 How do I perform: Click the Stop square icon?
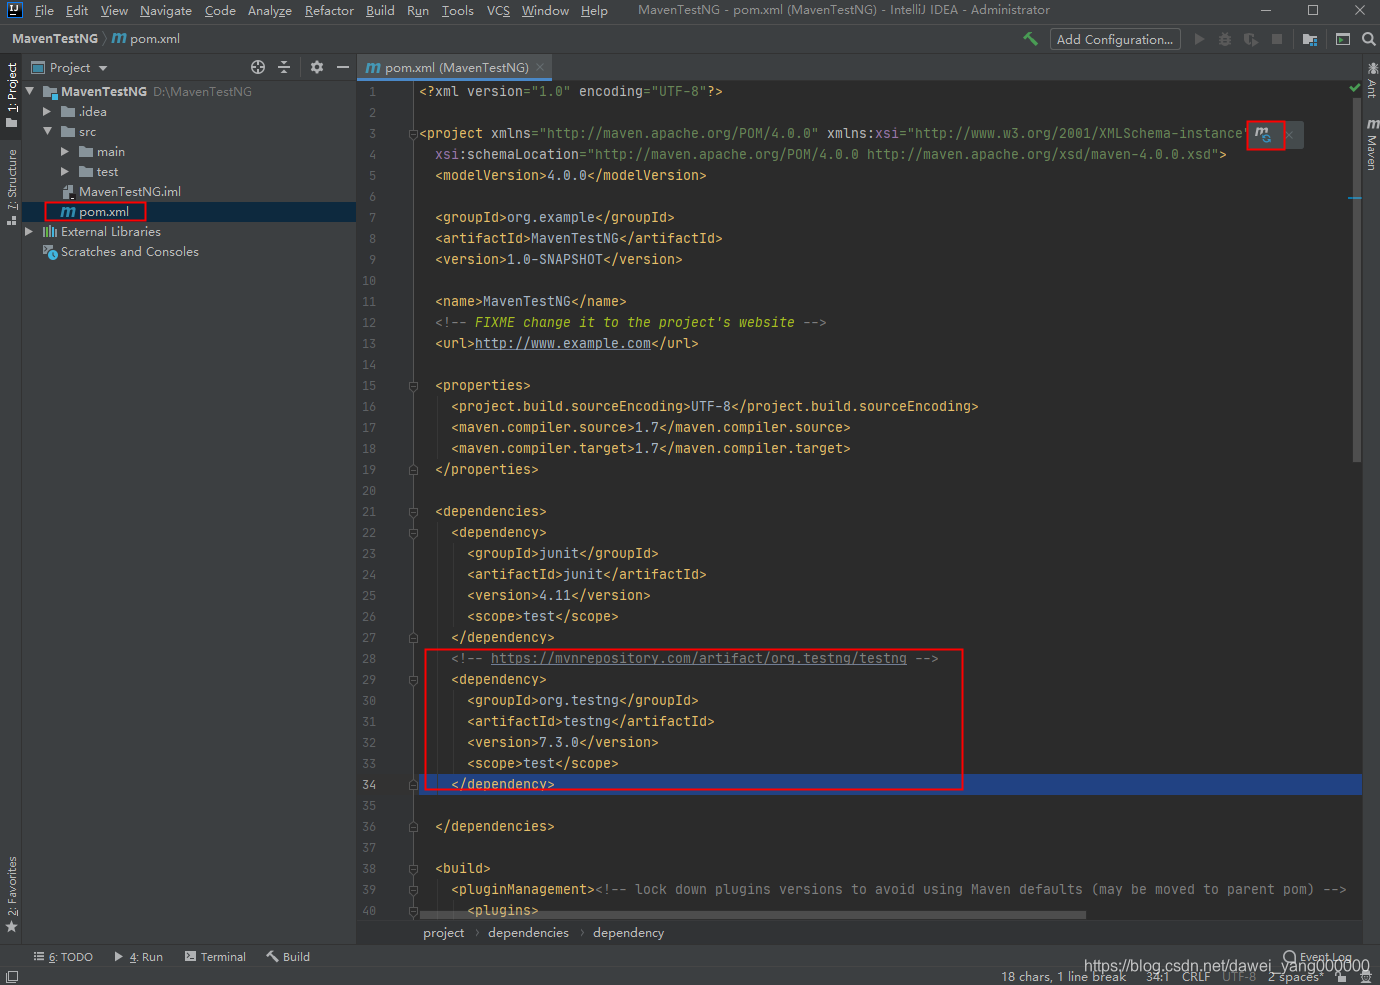[x=1277, y=39]
